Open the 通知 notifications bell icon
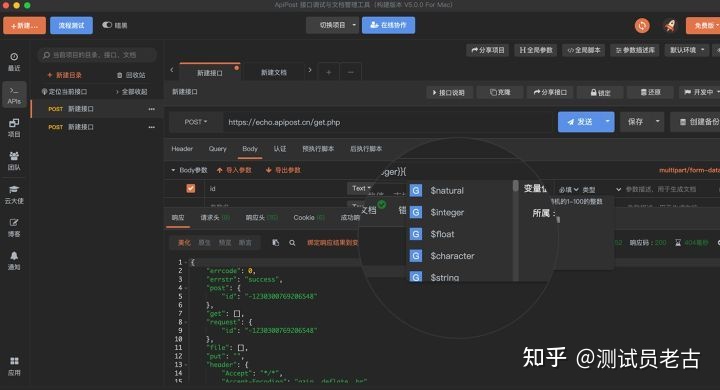 14,260
